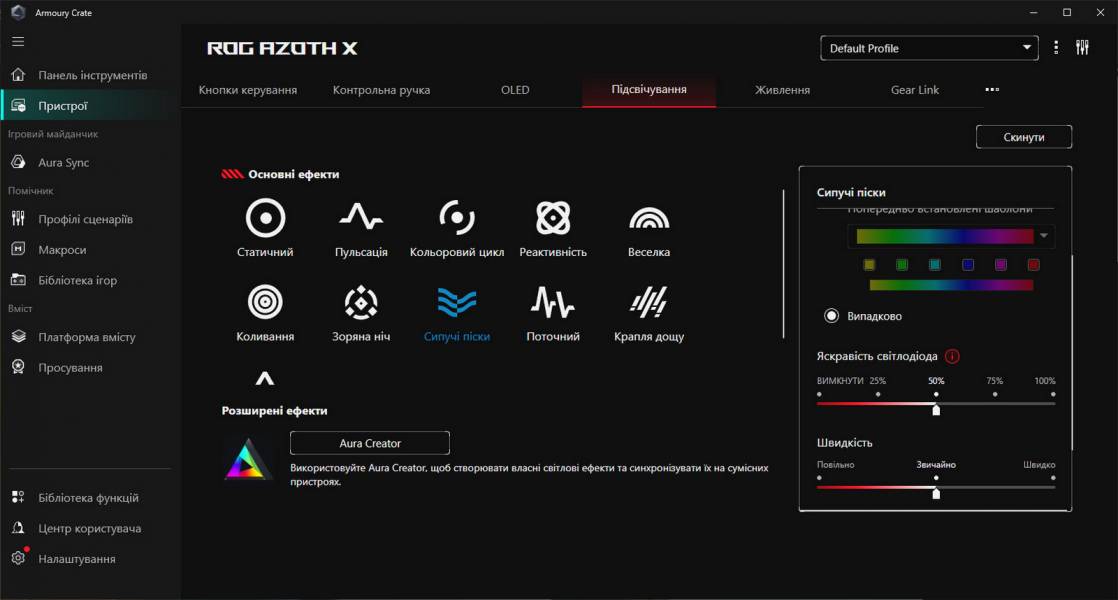Image resolution: width=1118 pixels, height=600 pixels.
Task: Select the Випадково radio option
Action: pos(831,314)
